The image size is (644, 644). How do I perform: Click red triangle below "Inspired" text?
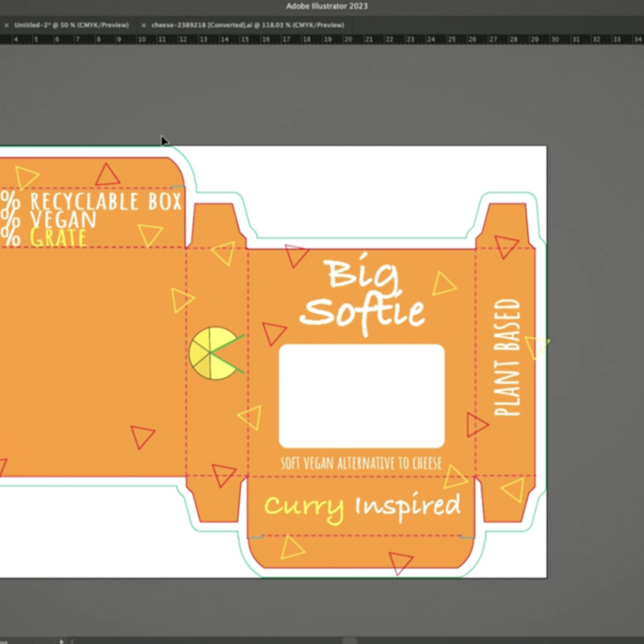tap(401, 563)
